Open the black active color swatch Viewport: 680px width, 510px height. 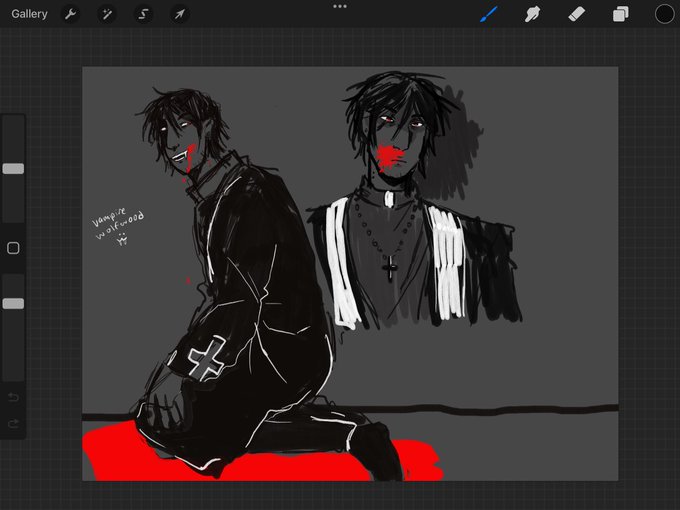pyautogui.click(x=664, y=14)
